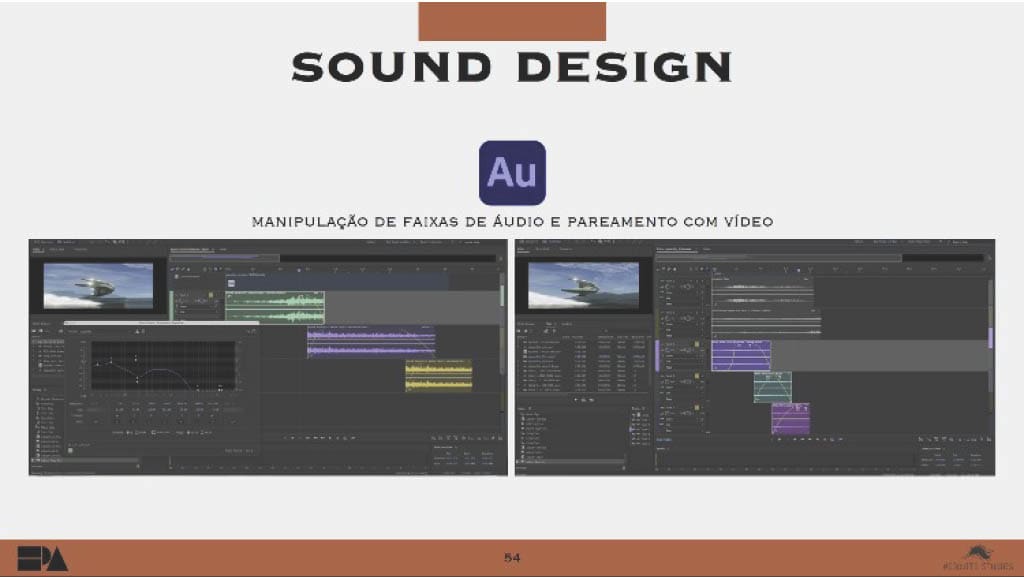Select the video preview in the right Audition screenshot
Image resolution: width=1024 pixels, height=577 pixels.
(583, 285)
